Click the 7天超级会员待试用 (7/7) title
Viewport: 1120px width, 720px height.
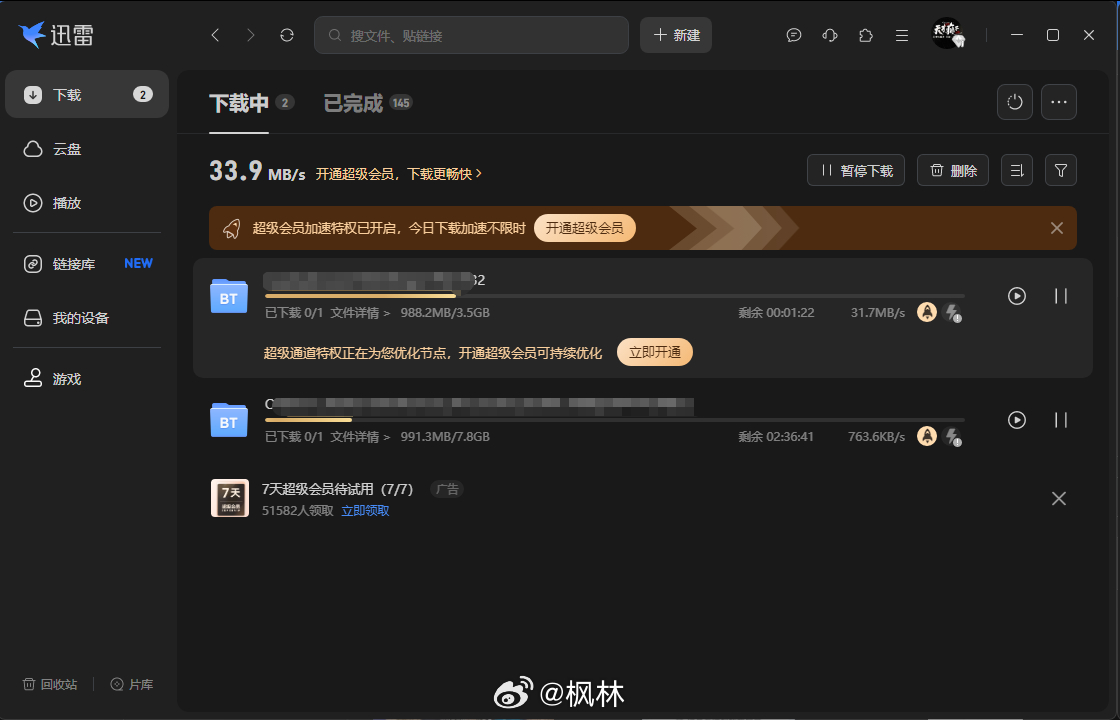point(338,489)
